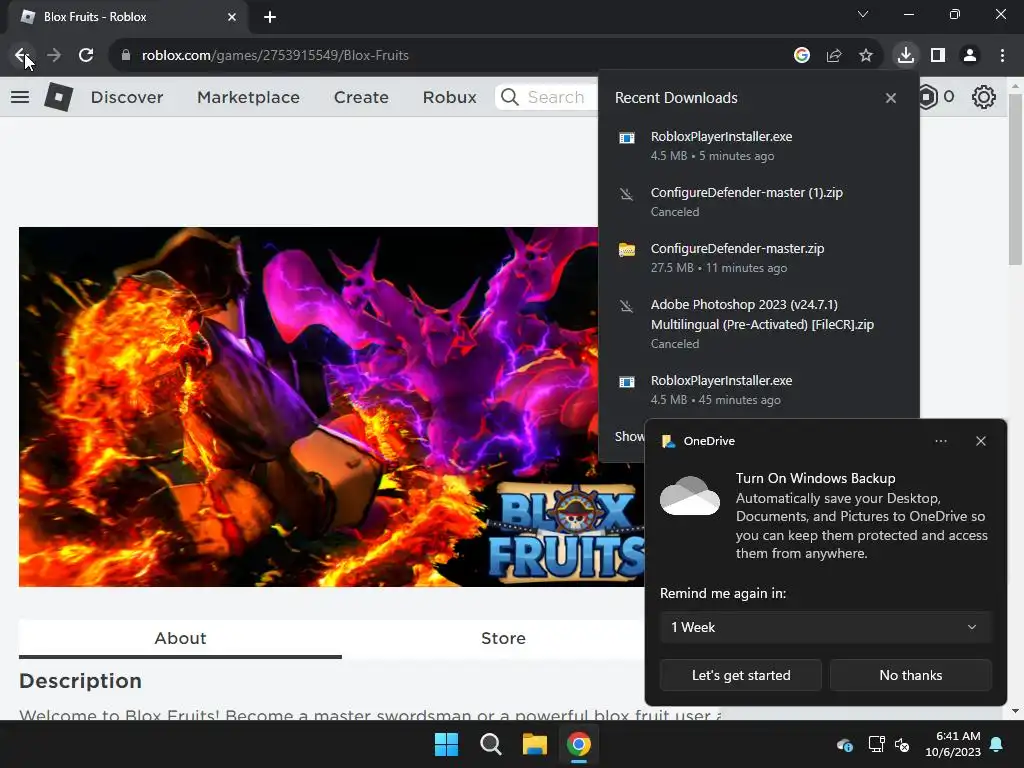Click canceled Adobe Photoshop 2023 zip entry
The height and width of the screenshot is (768, 1024).
tap(759, 323)
